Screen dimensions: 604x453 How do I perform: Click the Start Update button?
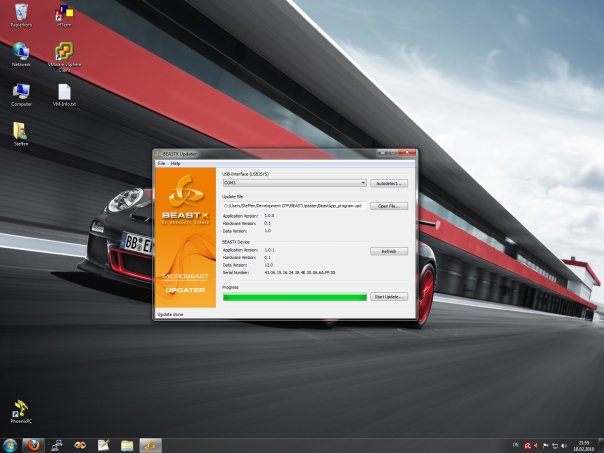tap(389, 297)
